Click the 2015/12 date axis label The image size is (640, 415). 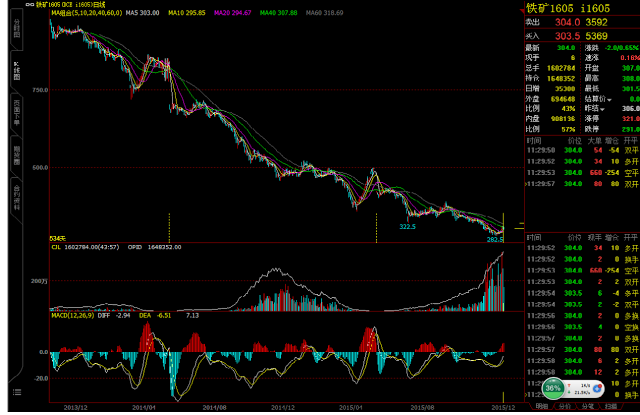tap(503, 407)
